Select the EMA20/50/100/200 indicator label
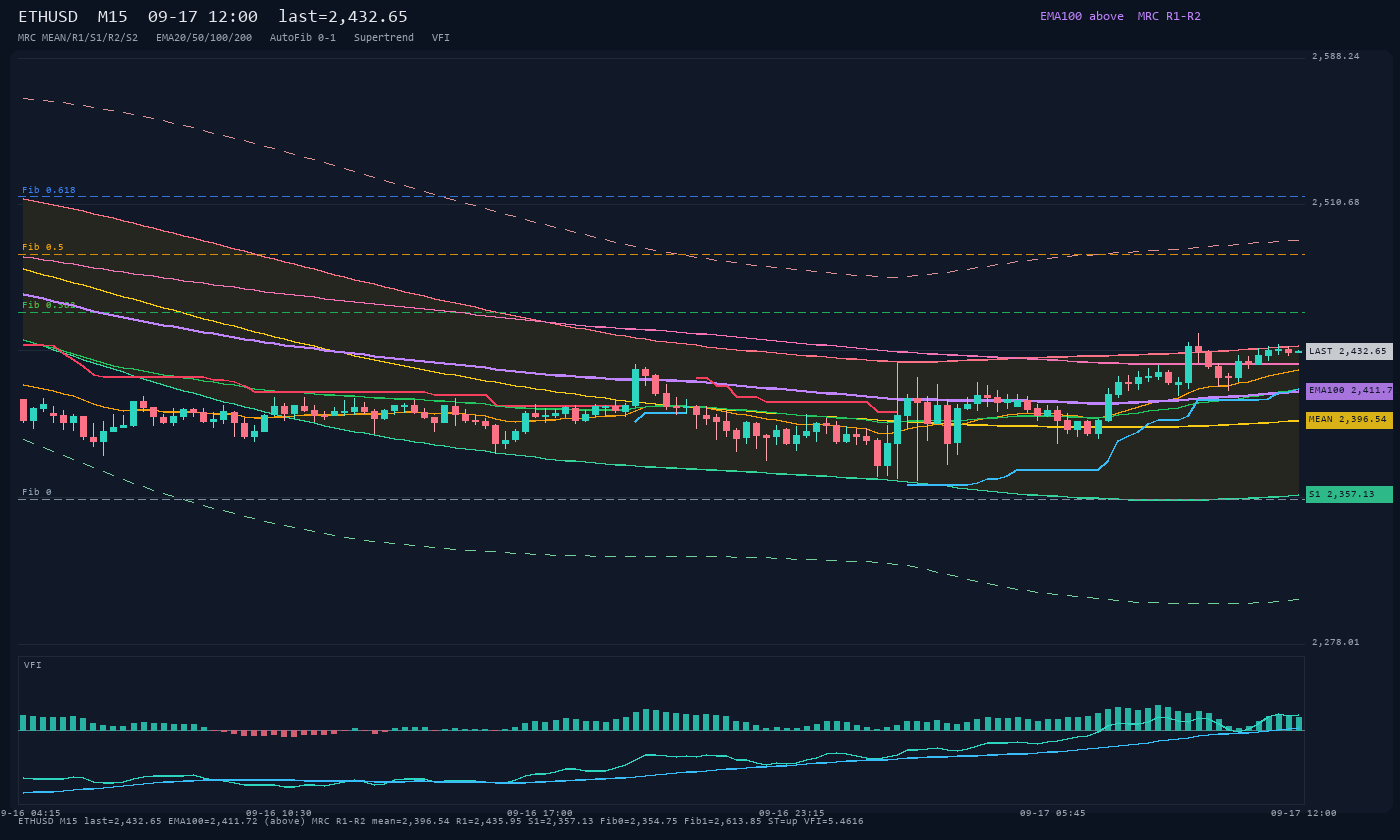Screen dimensions: 1400x840 [204, 37]
